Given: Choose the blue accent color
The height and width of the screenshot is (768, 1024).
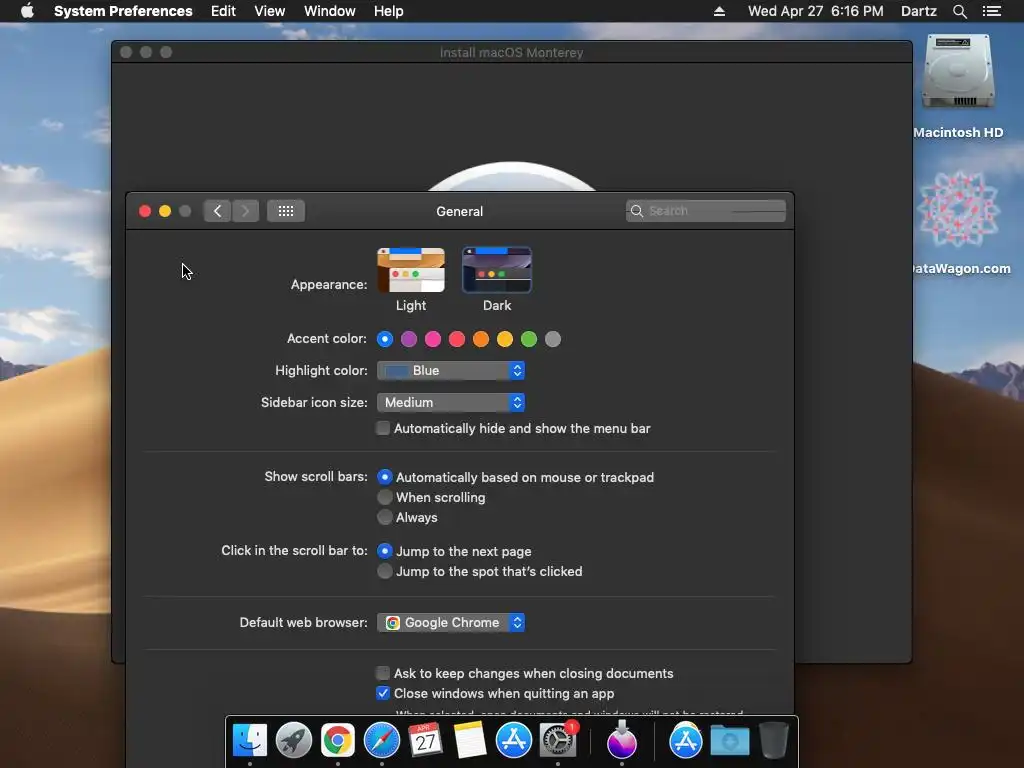Looking at the screenshot, I should click(385, 339).
